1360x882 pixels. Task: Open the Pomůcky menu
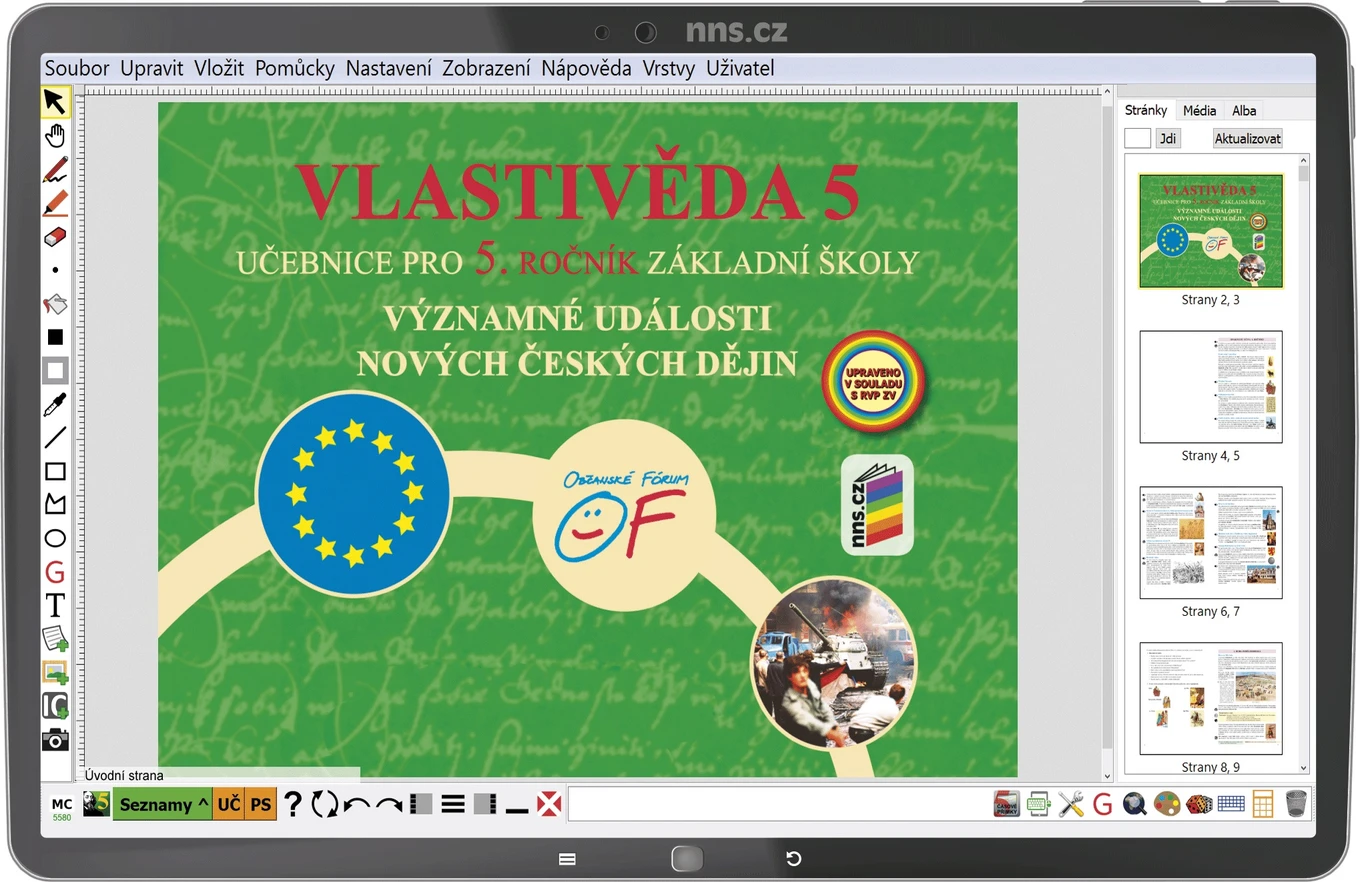(295, 68)
